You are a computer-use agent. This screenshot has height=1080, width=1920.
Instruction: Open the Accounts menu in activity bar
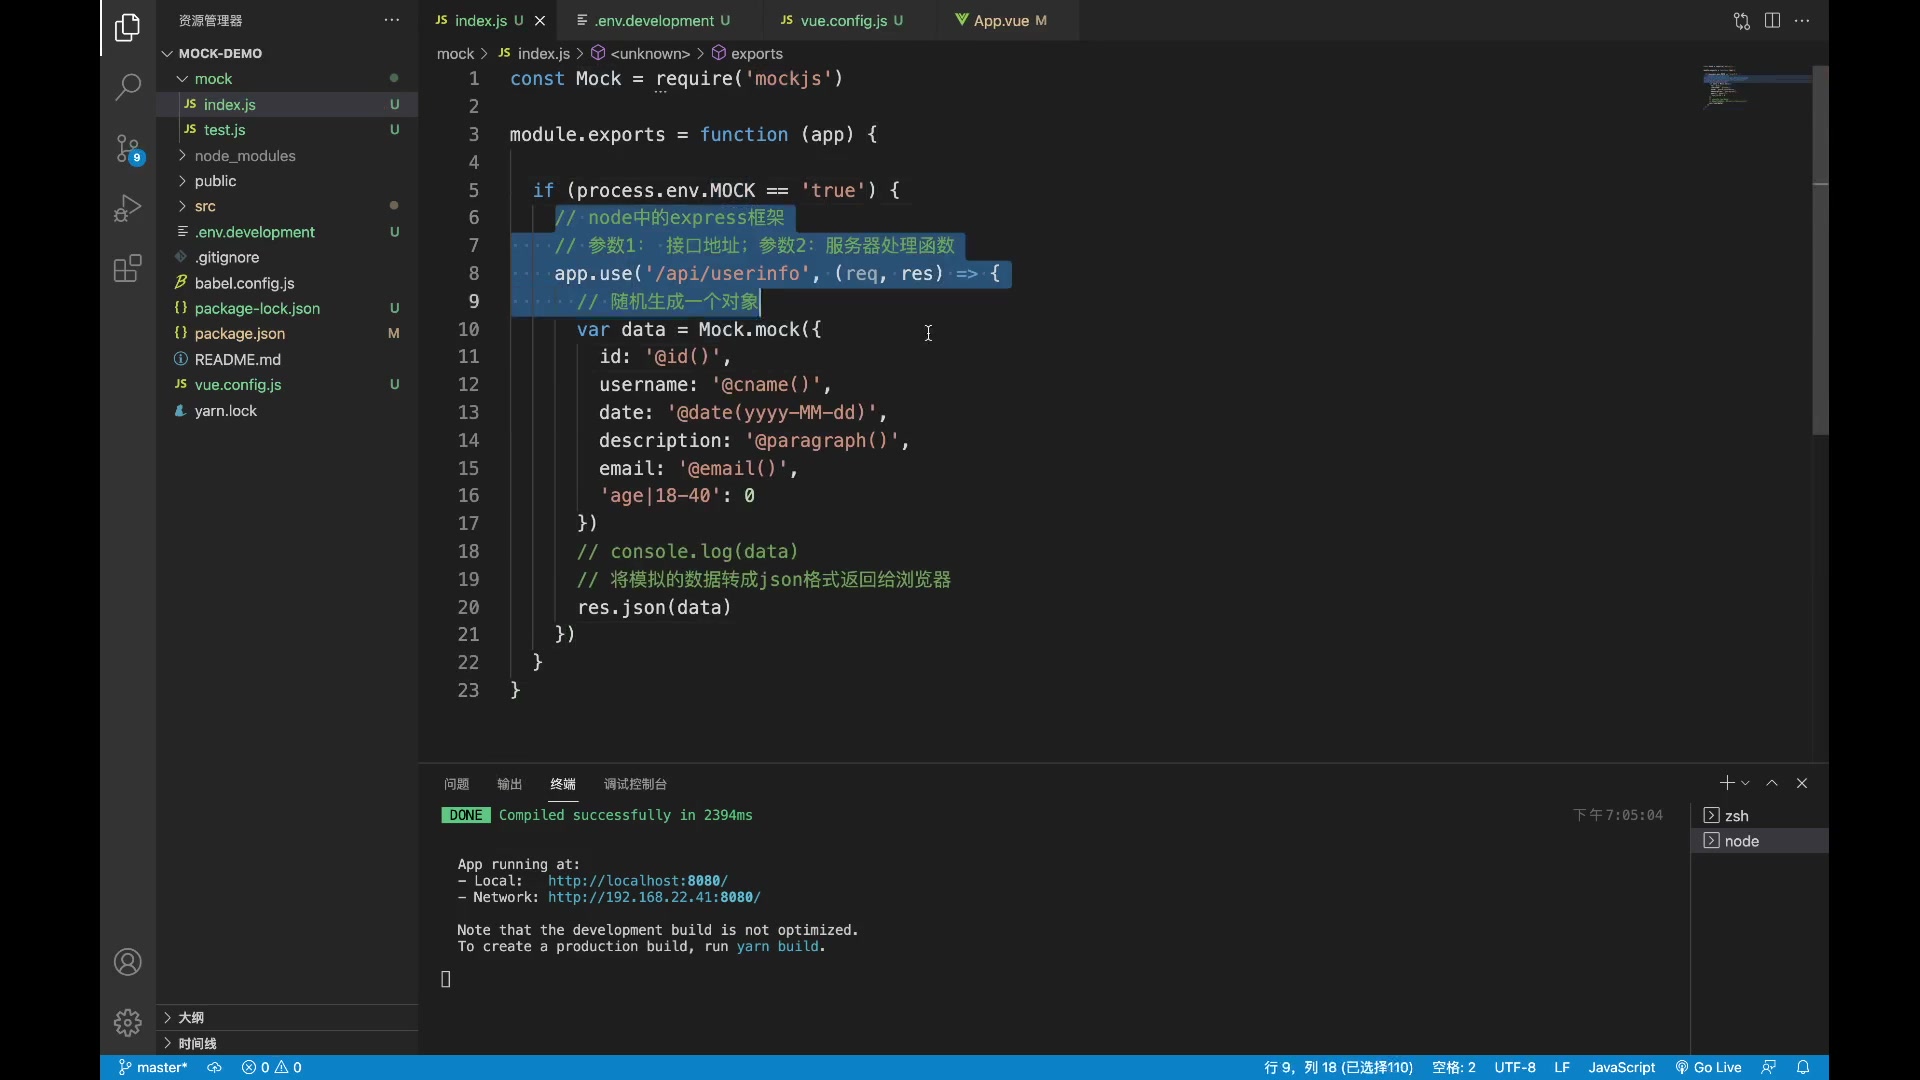127,961
